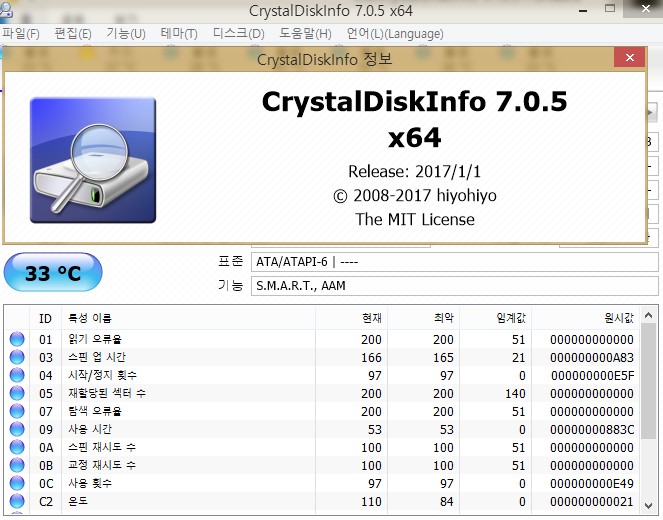Select the 스핀 업 시간 attribute name
Screen dimensions: 663x520
pos(97,357)
